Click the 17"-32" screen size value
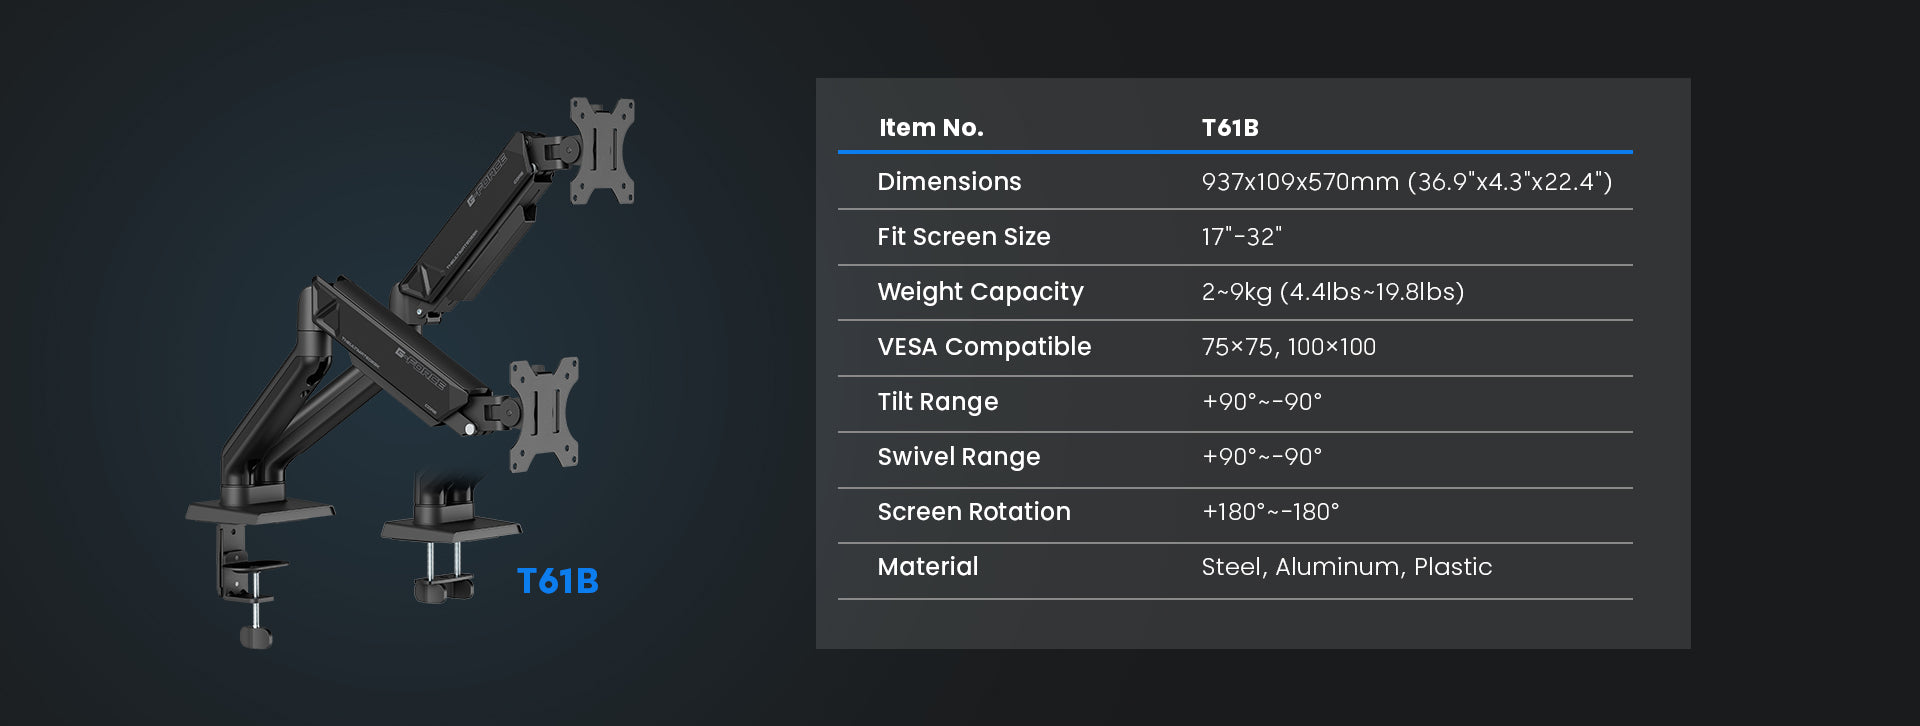 click(x=1241, y=237)
